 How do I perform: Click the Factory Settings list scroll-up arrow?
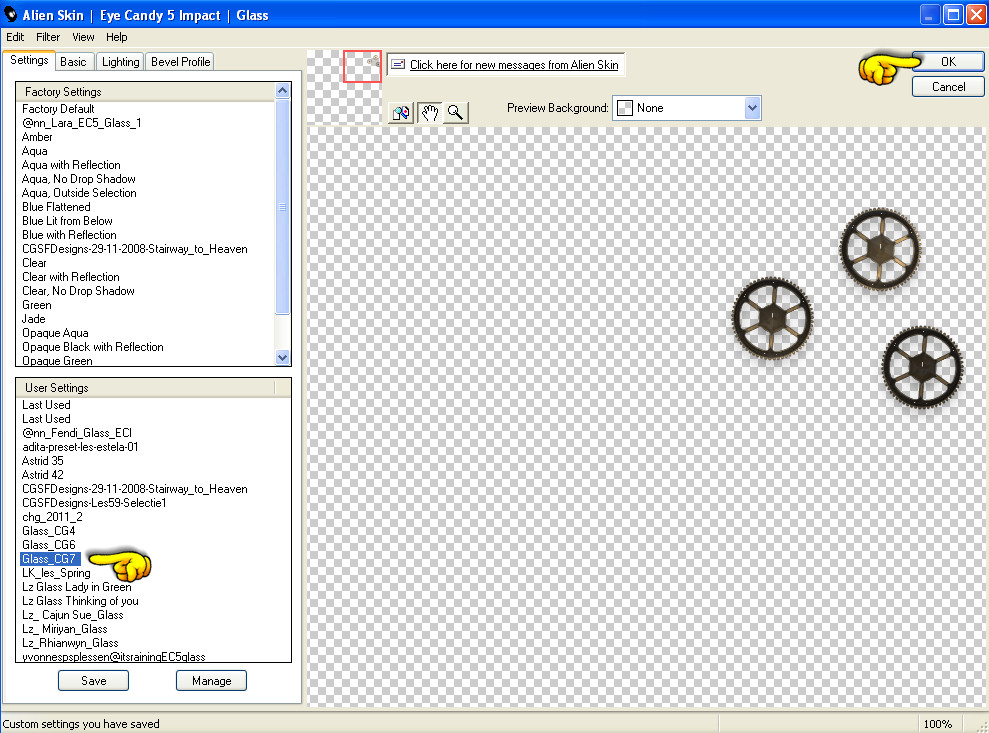click(x=283, y=91)
